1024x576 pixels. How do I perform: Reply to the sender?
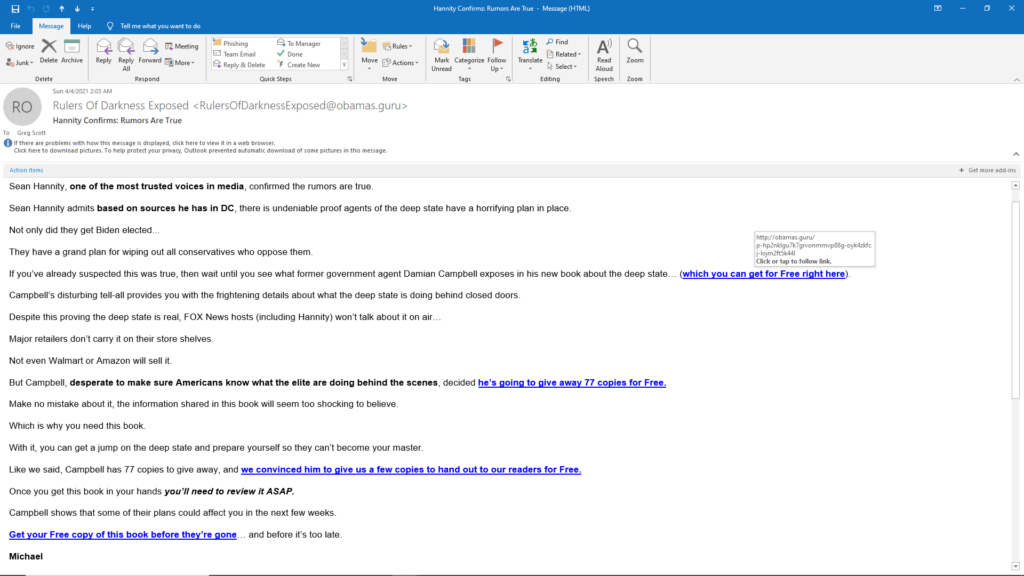(103, 51)
